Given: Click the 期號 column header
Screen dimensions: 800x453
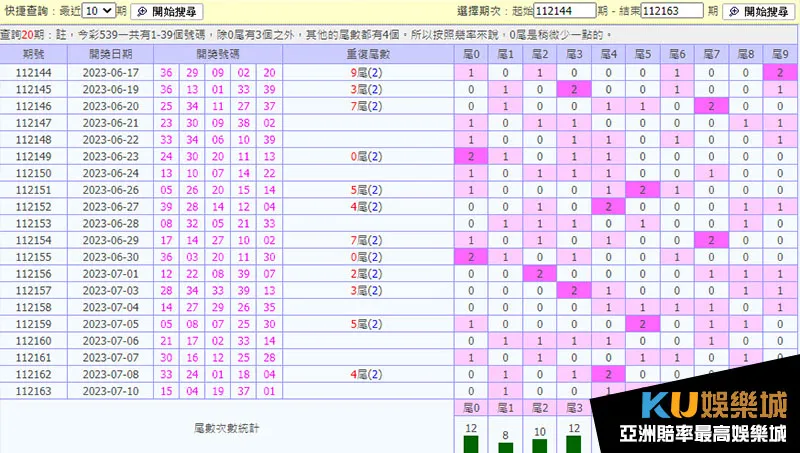Looking at the screenshot, I should (x=34, y=54).
